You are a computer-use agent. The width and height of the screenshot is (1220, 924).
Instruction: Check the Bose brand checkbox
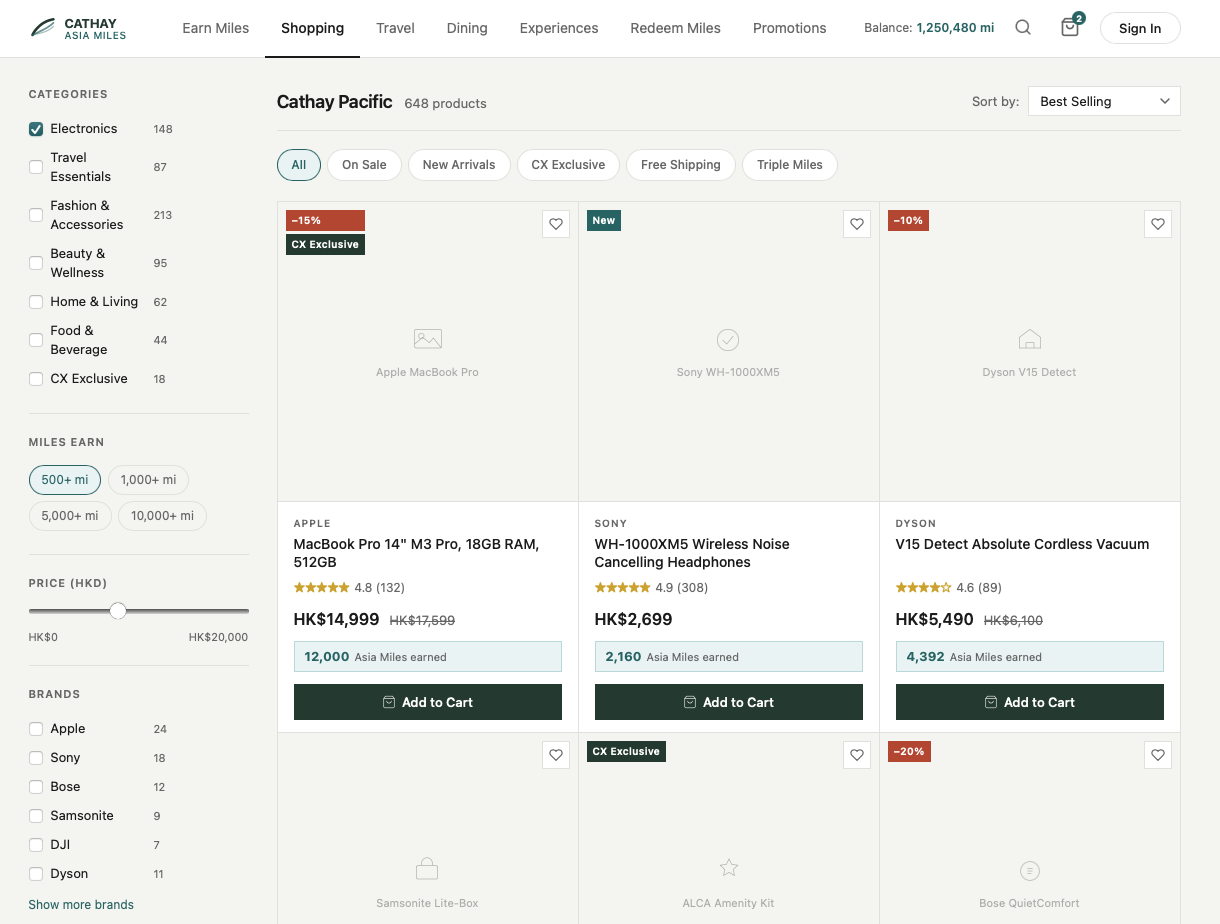36,787
